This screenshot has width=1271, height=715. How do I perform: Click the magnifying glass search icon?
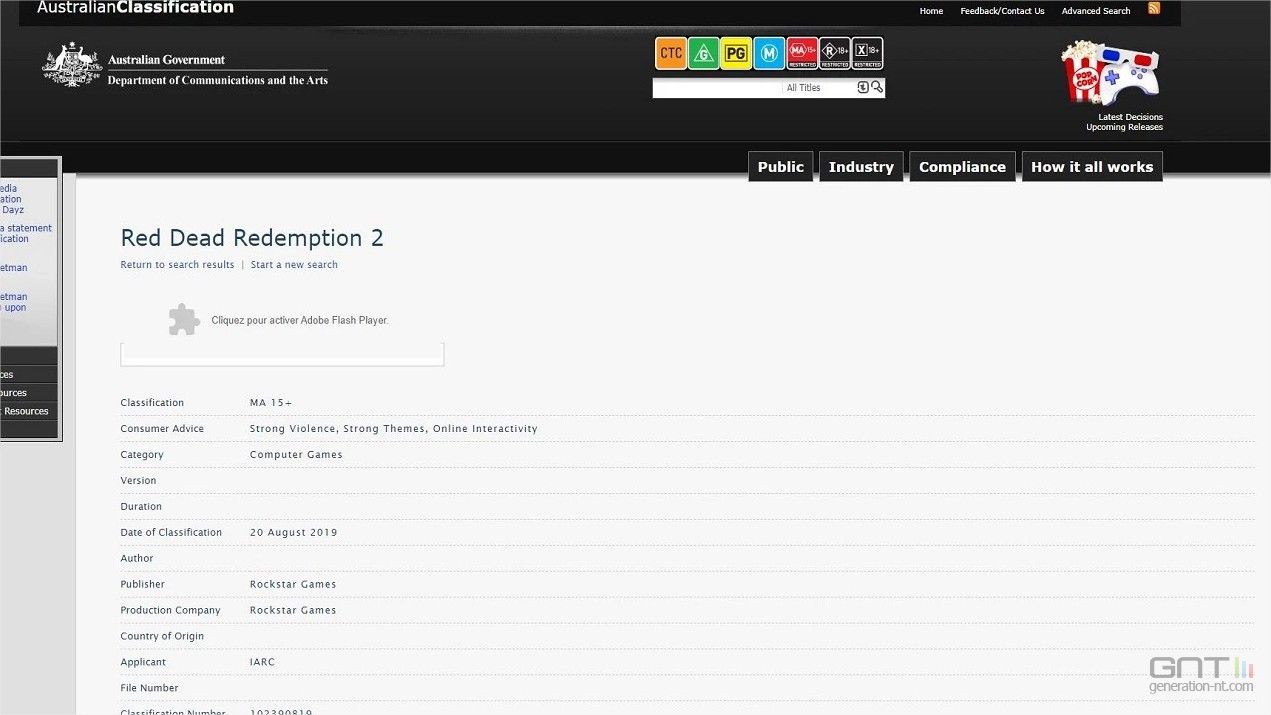[x=877, y=88]
